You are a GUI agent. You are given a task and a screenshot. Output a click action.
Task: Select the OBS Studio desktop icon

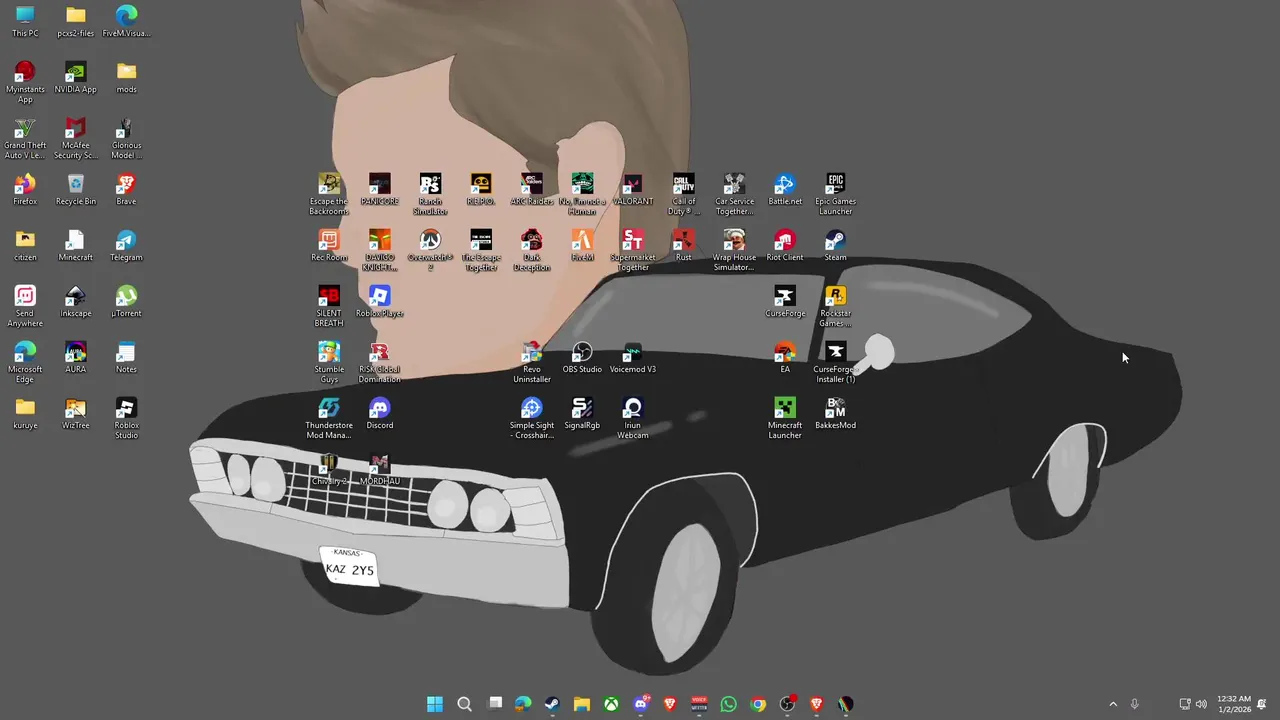582,357
